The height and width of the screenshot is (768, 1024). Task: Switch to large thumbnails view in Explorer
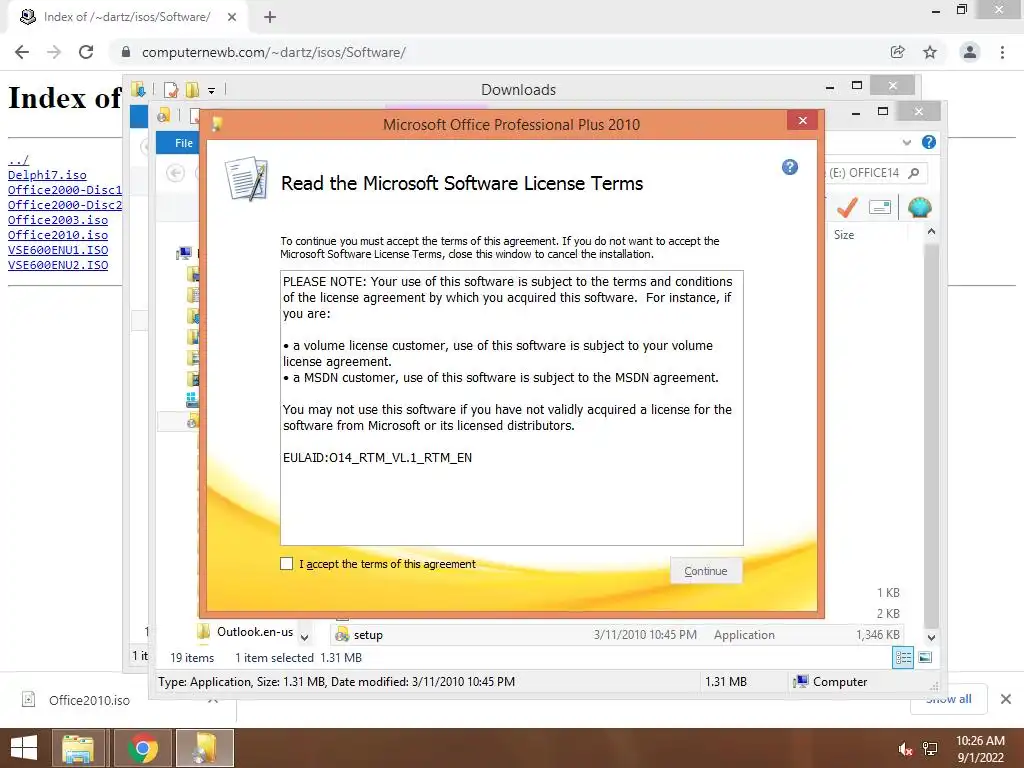(925, 658)
